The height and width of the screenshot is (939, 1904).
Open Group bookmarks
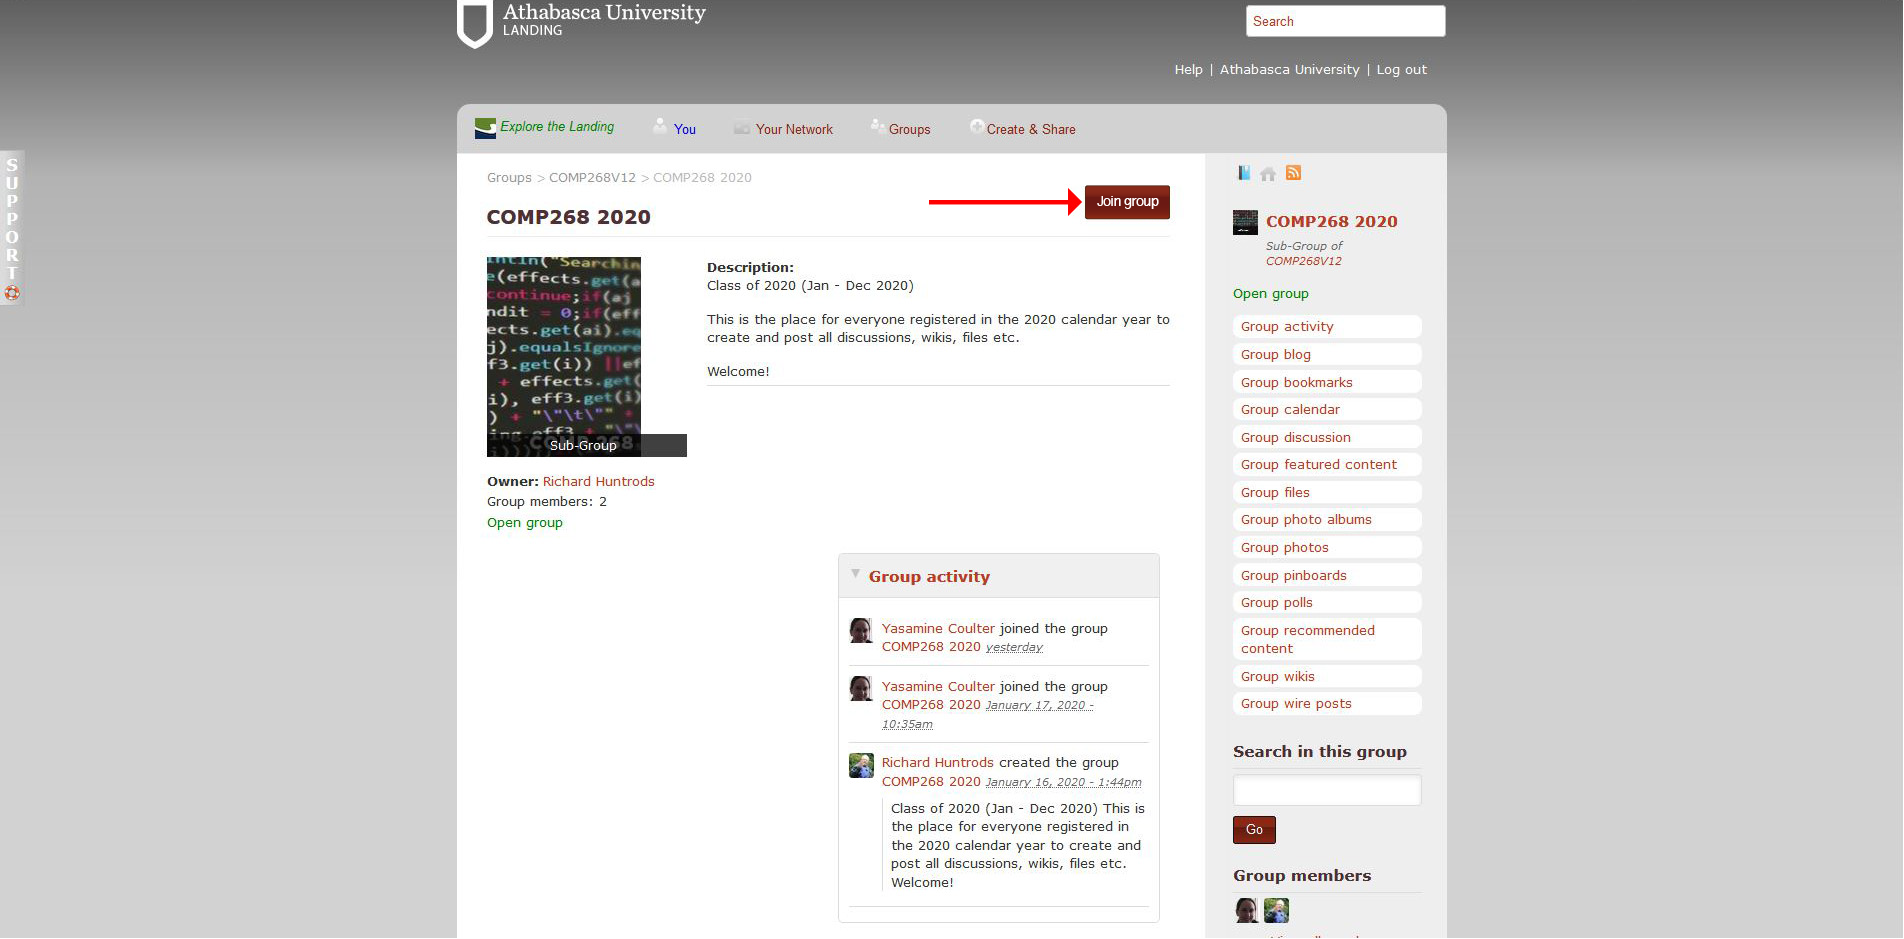click(1327, 383)
